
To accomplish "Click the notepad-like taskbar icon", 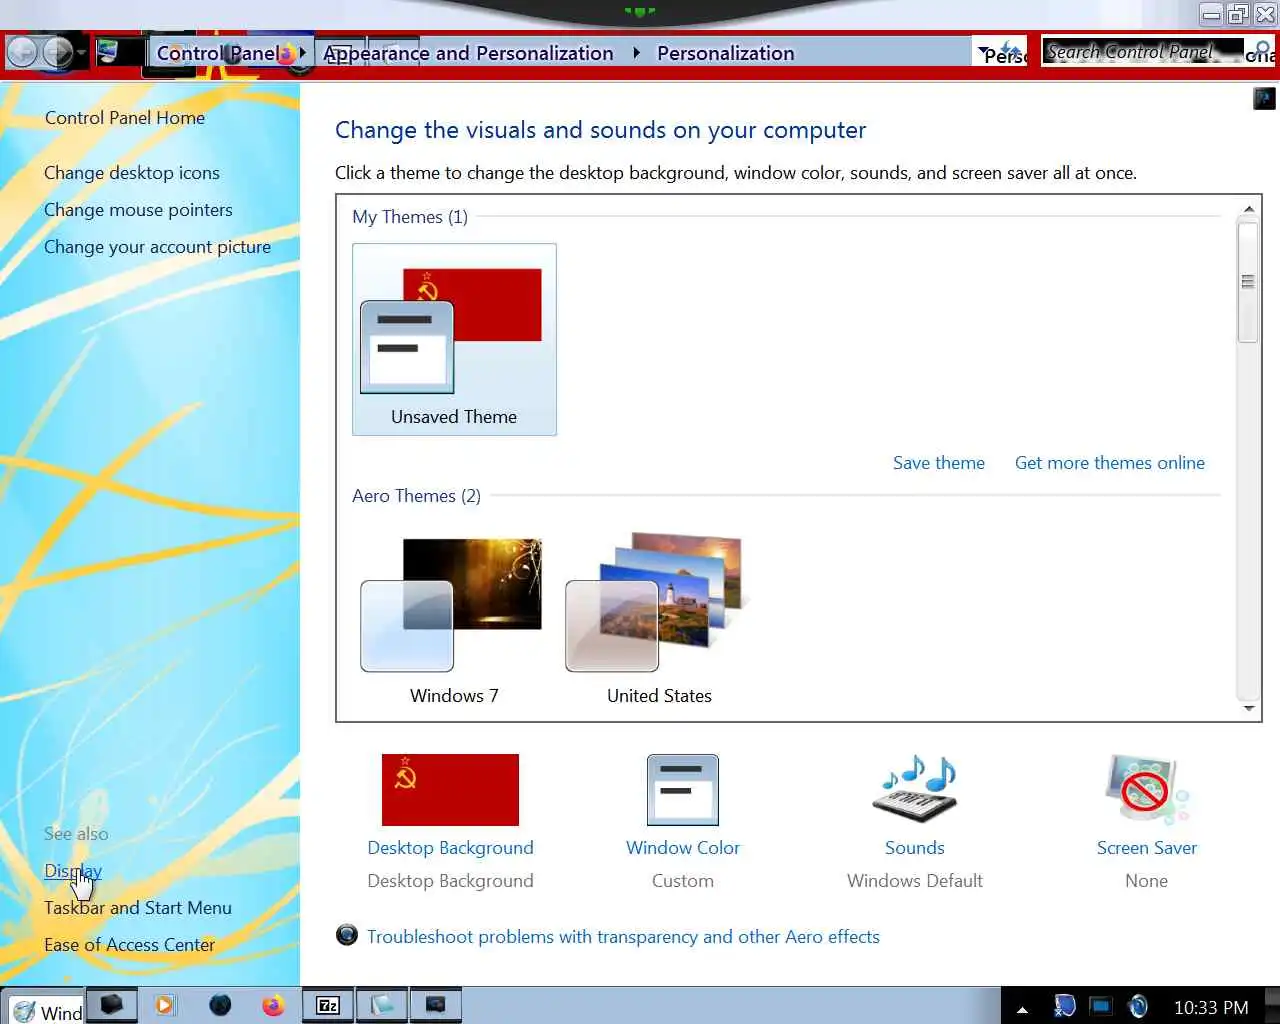I will point(382,1005).
